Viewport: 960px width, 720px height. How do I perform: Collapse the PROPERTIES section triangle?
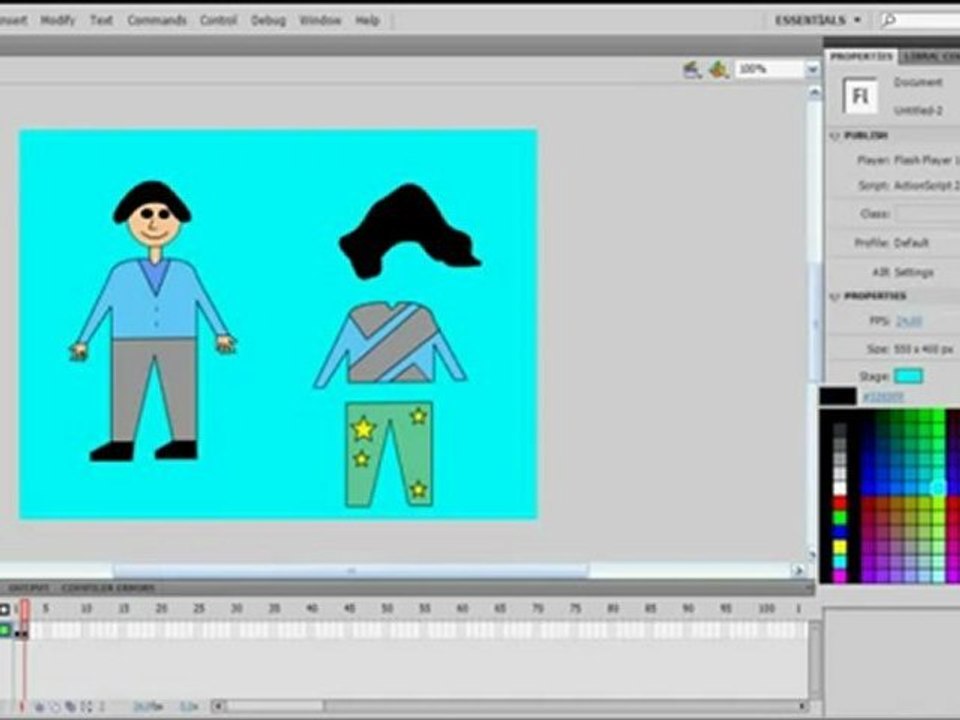pos(834,297)
